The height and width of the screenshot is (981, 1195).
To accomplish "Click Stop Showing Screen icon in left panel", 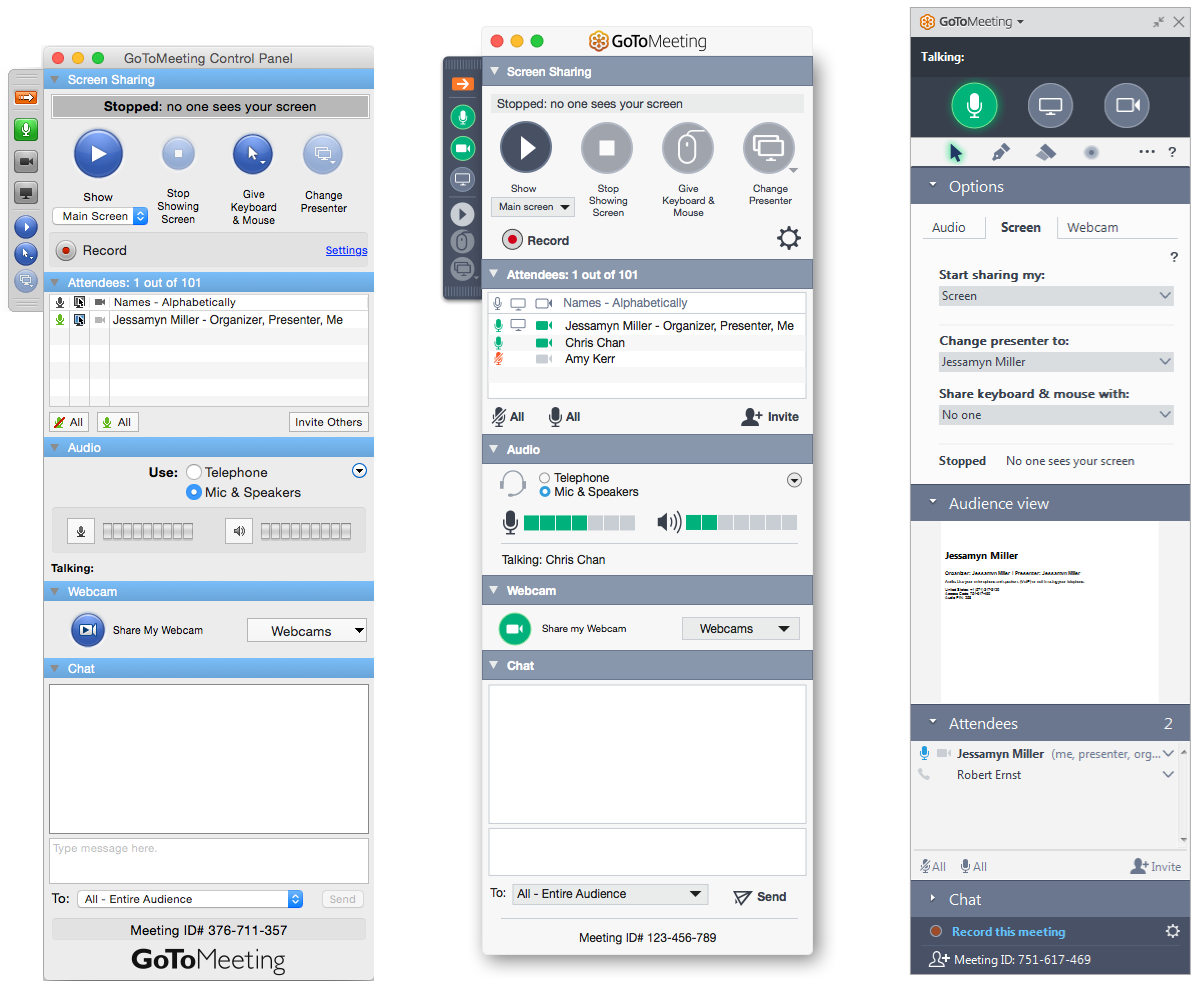I will pos(178,154).
